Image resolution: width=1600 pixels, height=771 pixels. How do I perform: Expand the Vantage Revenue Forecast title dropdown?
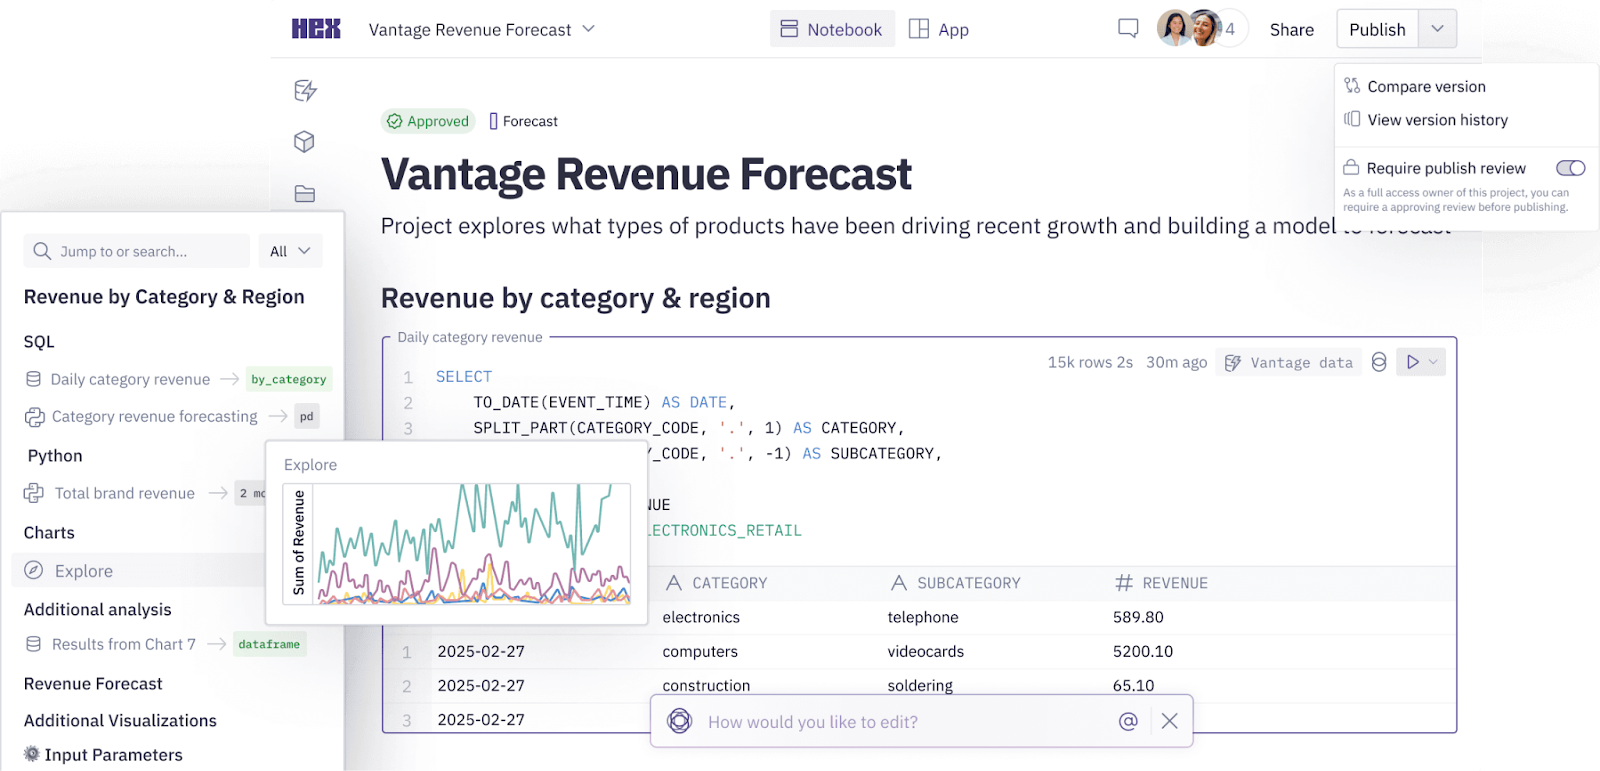[x=589, y=29]
